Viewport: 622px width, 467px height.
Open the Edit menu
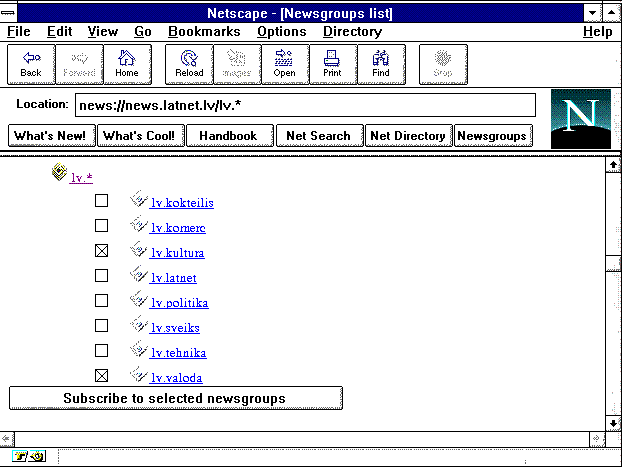[60, 32]
